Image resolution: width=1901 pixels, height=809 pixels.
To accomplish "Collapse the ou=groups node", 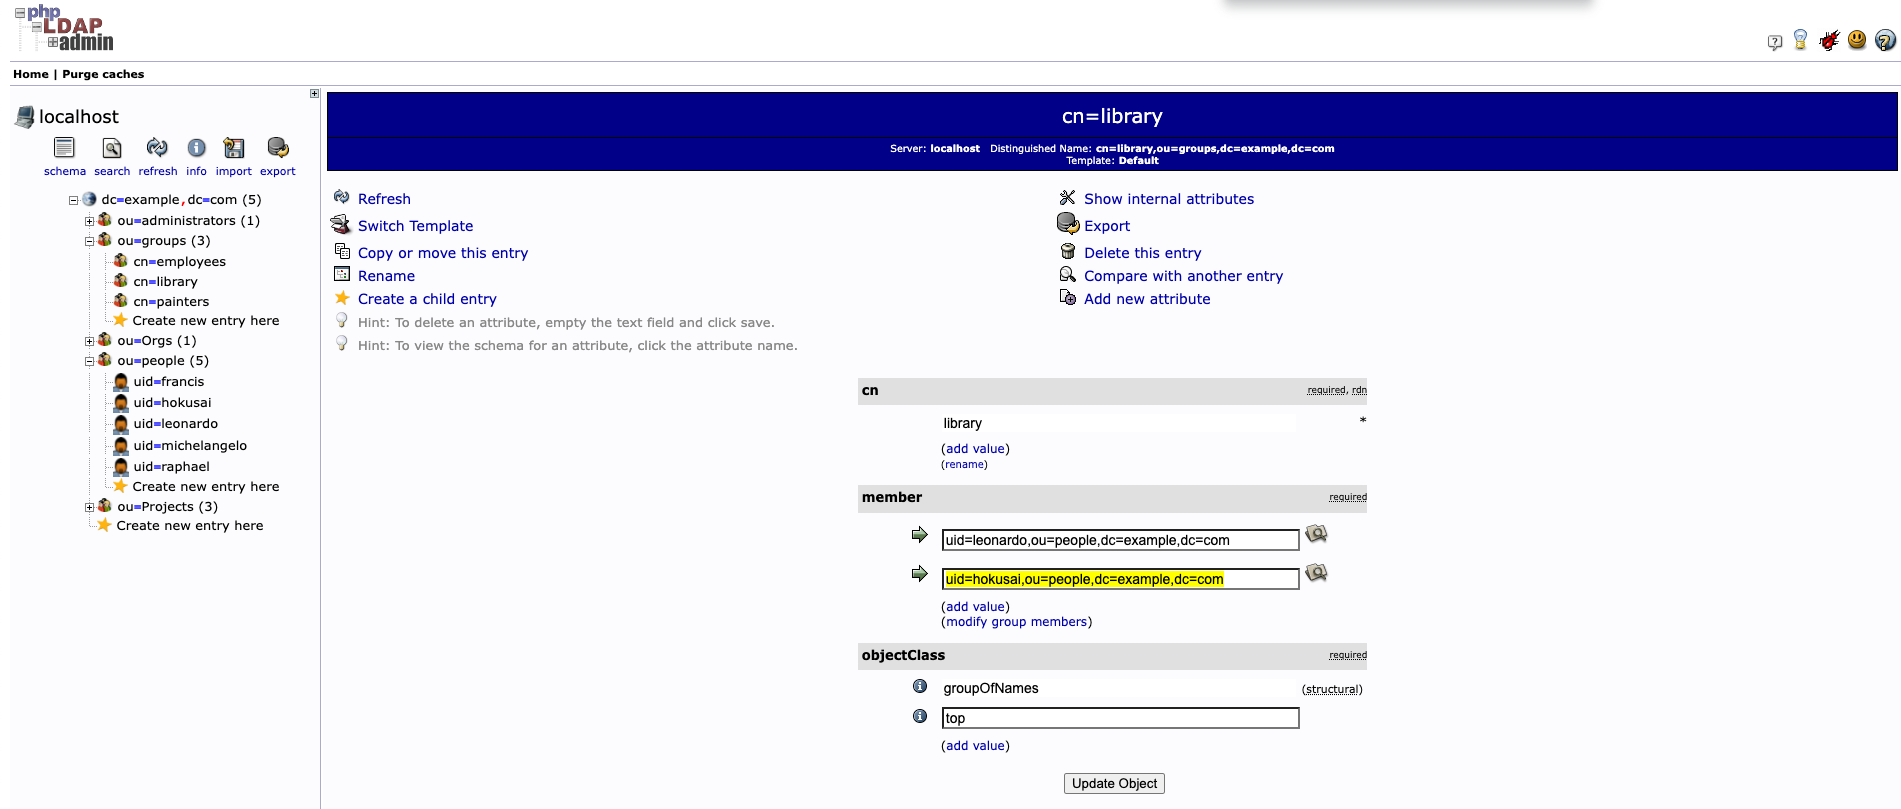I will [89, 241].
